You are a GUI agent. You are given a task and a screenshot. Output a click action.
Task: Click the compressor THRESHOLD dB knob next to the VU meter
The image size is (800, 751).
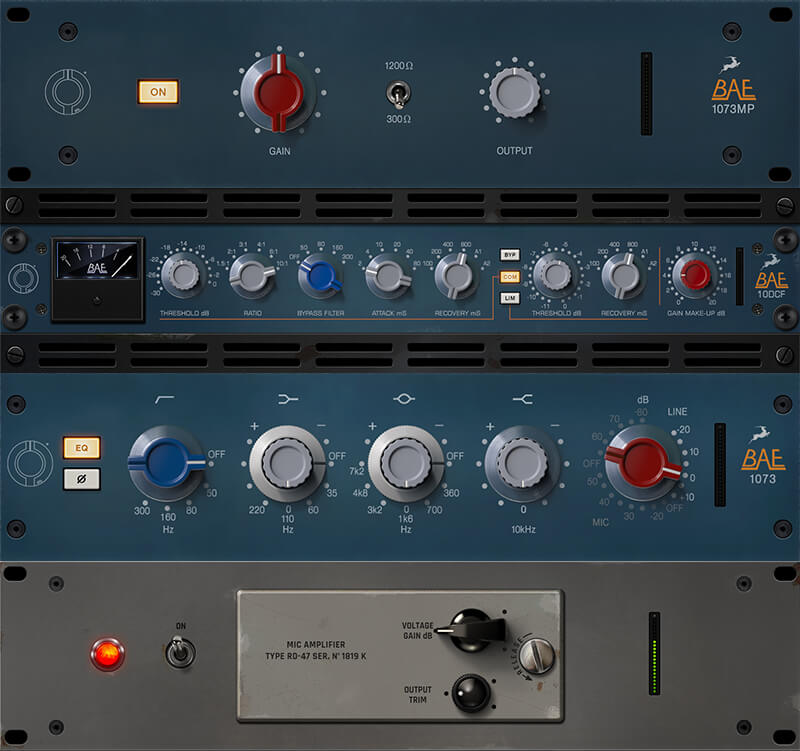(x=183, y=276)
